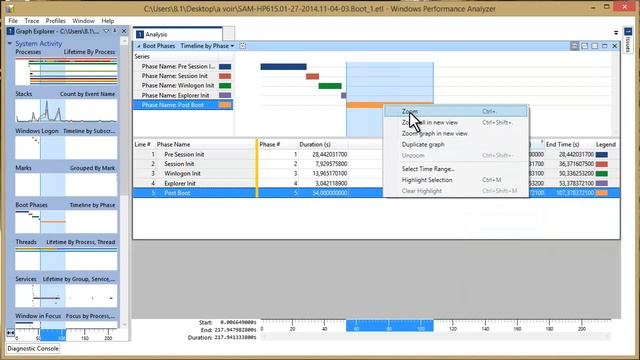The width and height of the screenshot is (640, 360).
Task: Open the Trace menu
Action: point(32,21)
